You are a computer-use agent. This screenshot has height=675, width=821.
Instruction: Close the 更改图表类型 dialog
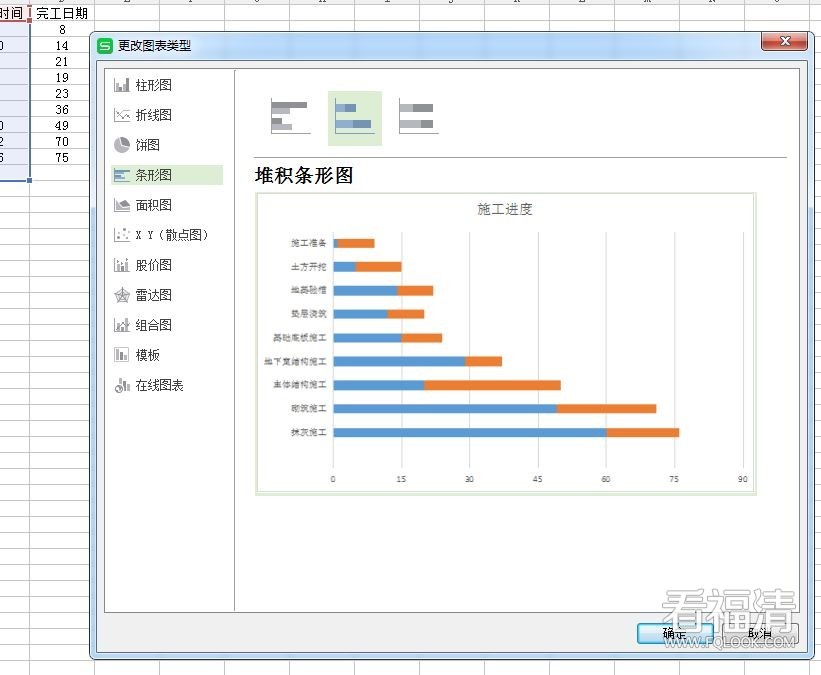tap(784, 41)
